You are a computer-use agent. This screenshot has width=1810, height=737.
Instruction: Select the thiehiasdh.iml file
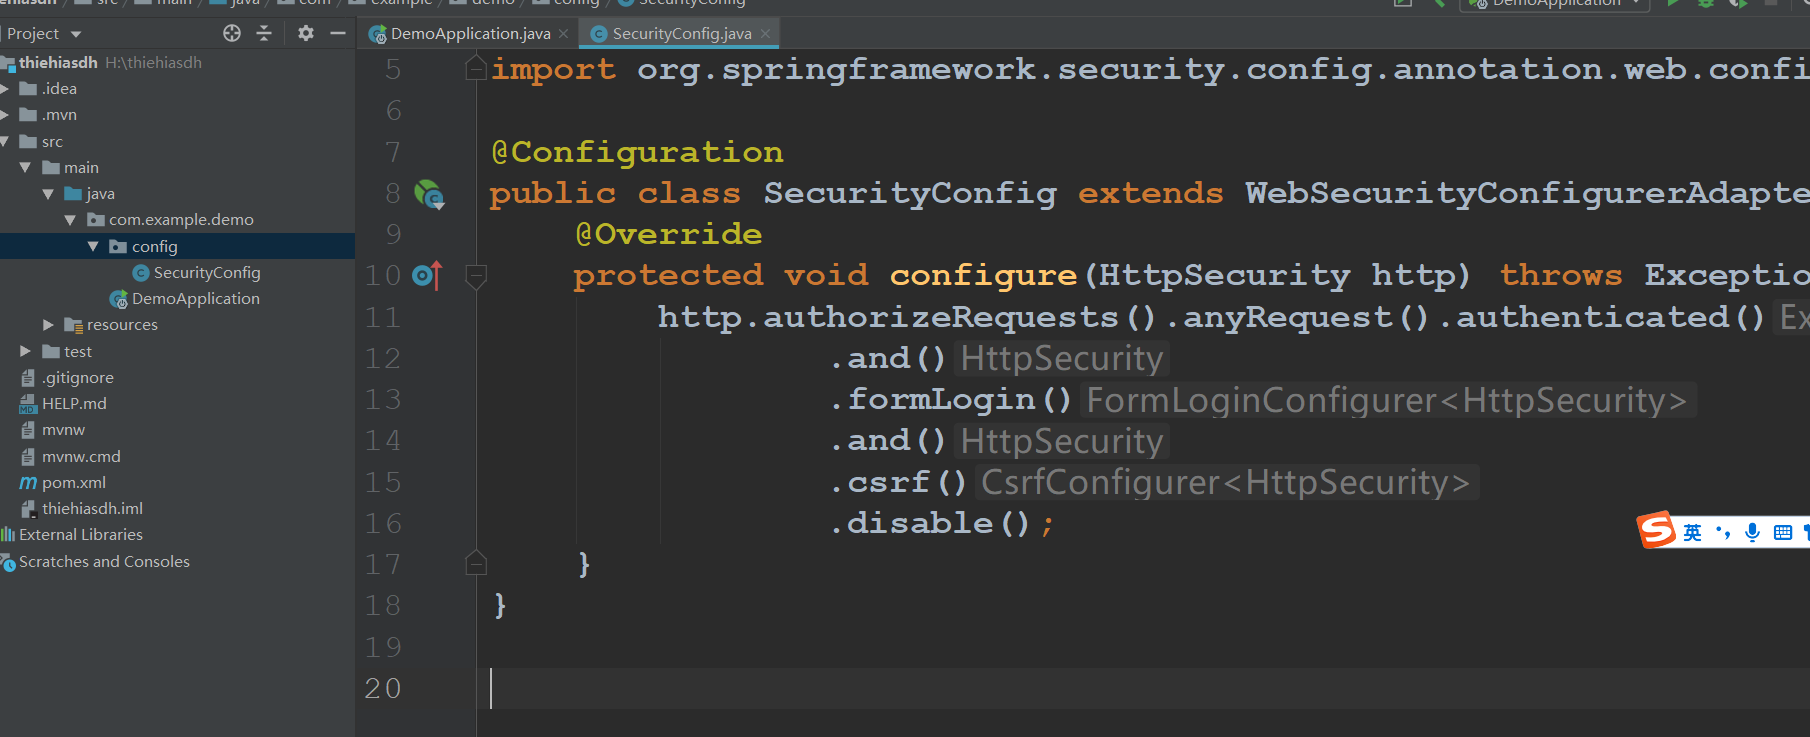(x=92, y=508)
